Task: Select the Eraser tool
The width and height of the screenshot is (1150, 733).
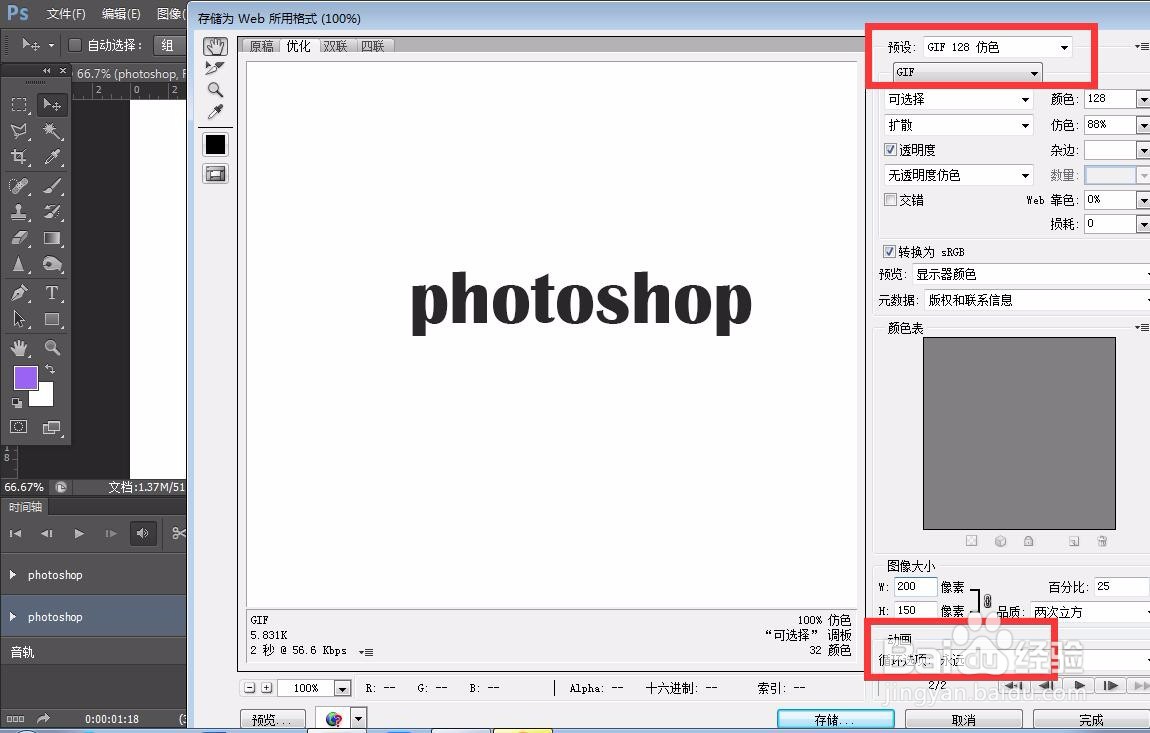Action: coord(19,238)
